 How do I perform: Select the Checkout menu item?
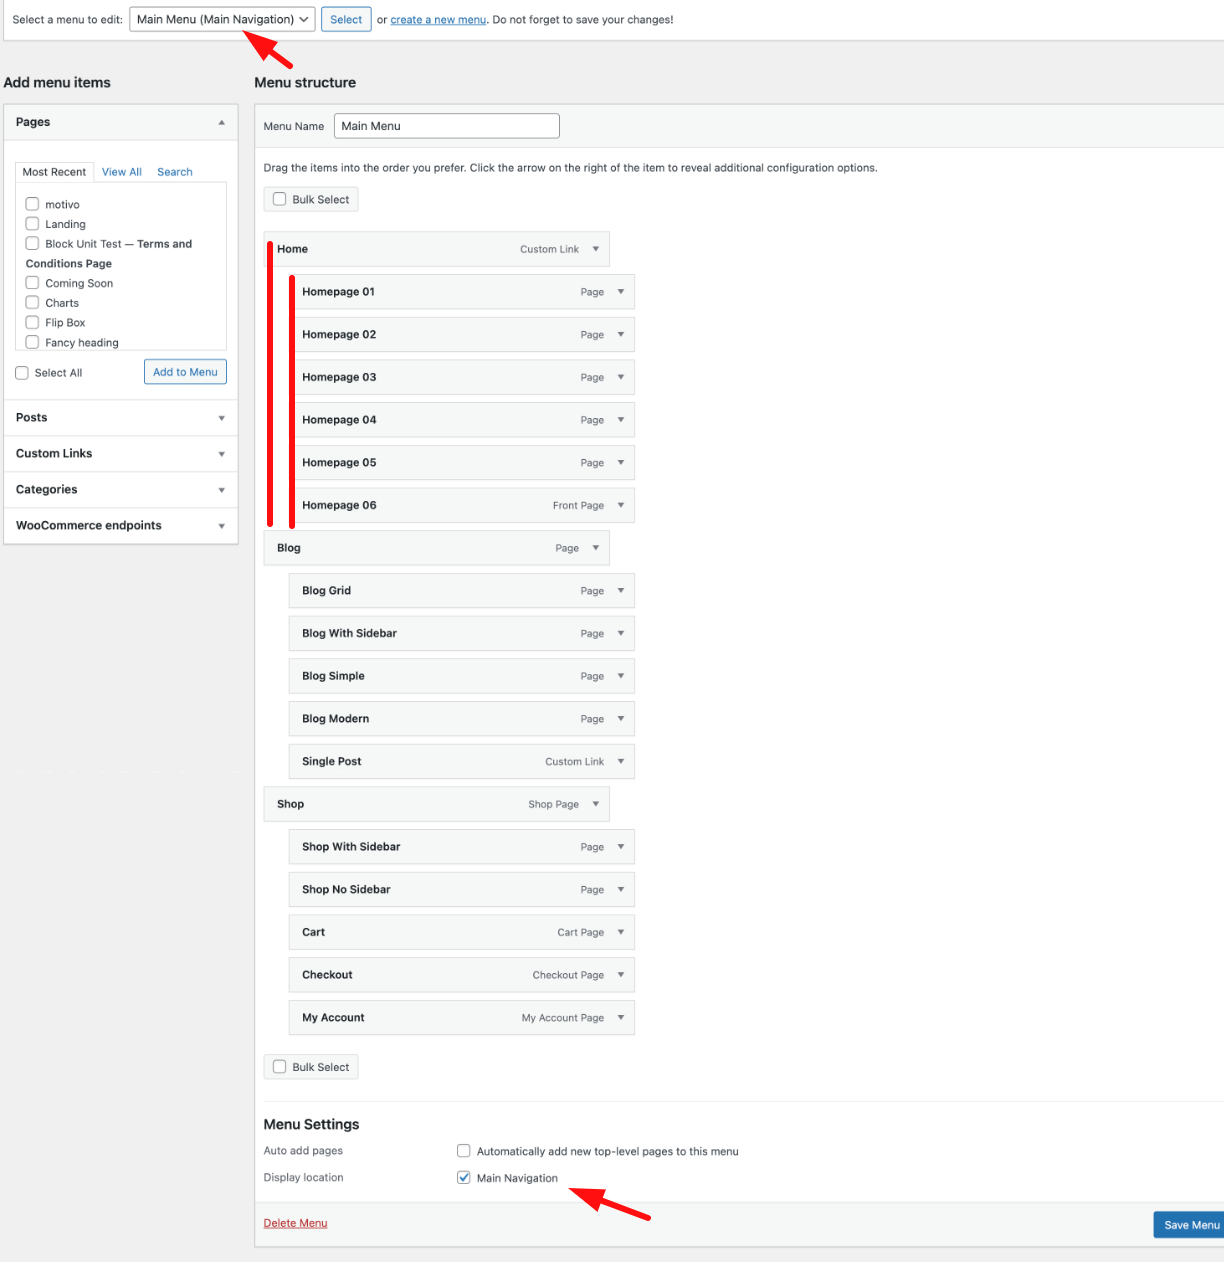(x=461, y=975)
